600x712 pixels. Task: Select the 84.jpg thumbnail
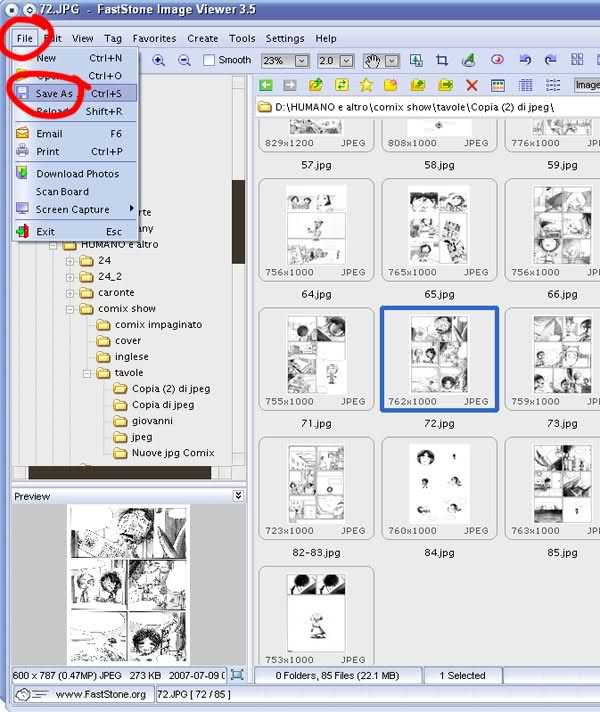click(439, 488)
